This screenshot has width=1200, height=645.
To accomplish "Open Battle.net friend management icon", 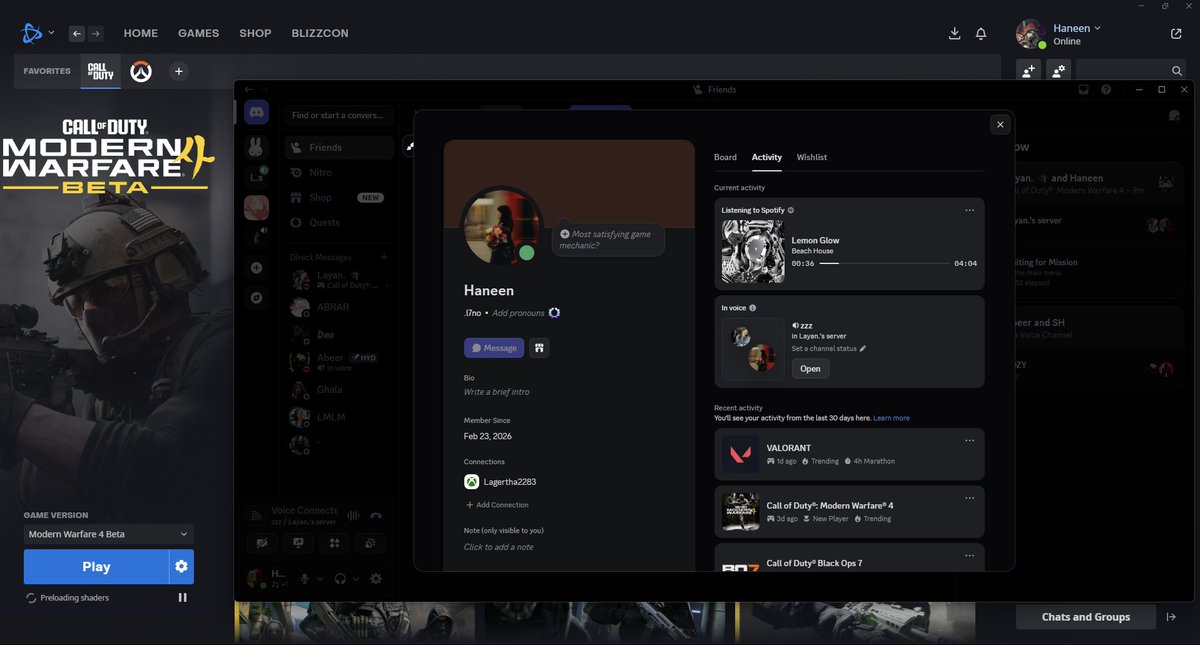I will [x=1058, y=71].
